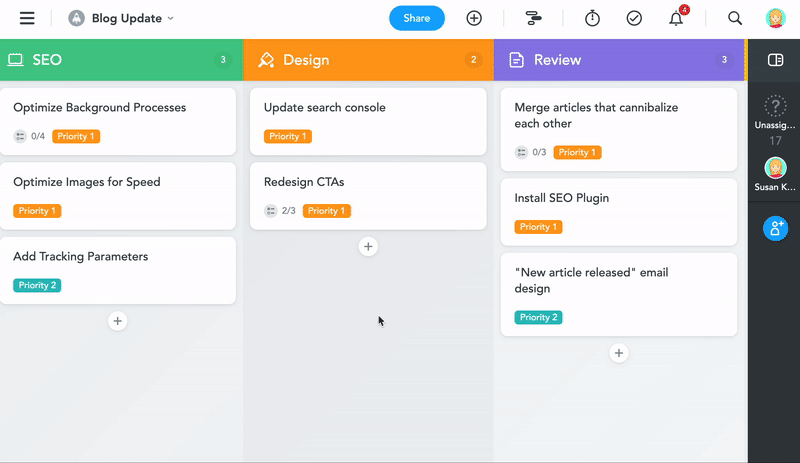The height and width of the screenshot is (463, 800).
Task: Open the user profile avatar in top bar
Action: coord(775,18)
